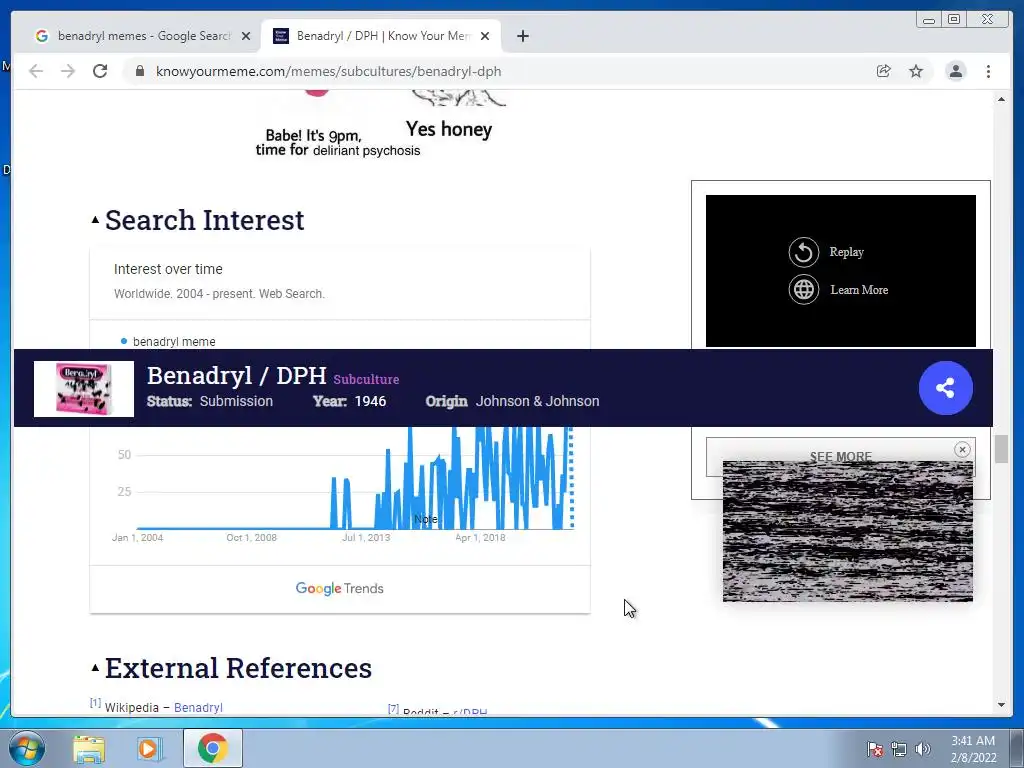
Task: Click the blue share button in the banner
Action: point(946,388)
